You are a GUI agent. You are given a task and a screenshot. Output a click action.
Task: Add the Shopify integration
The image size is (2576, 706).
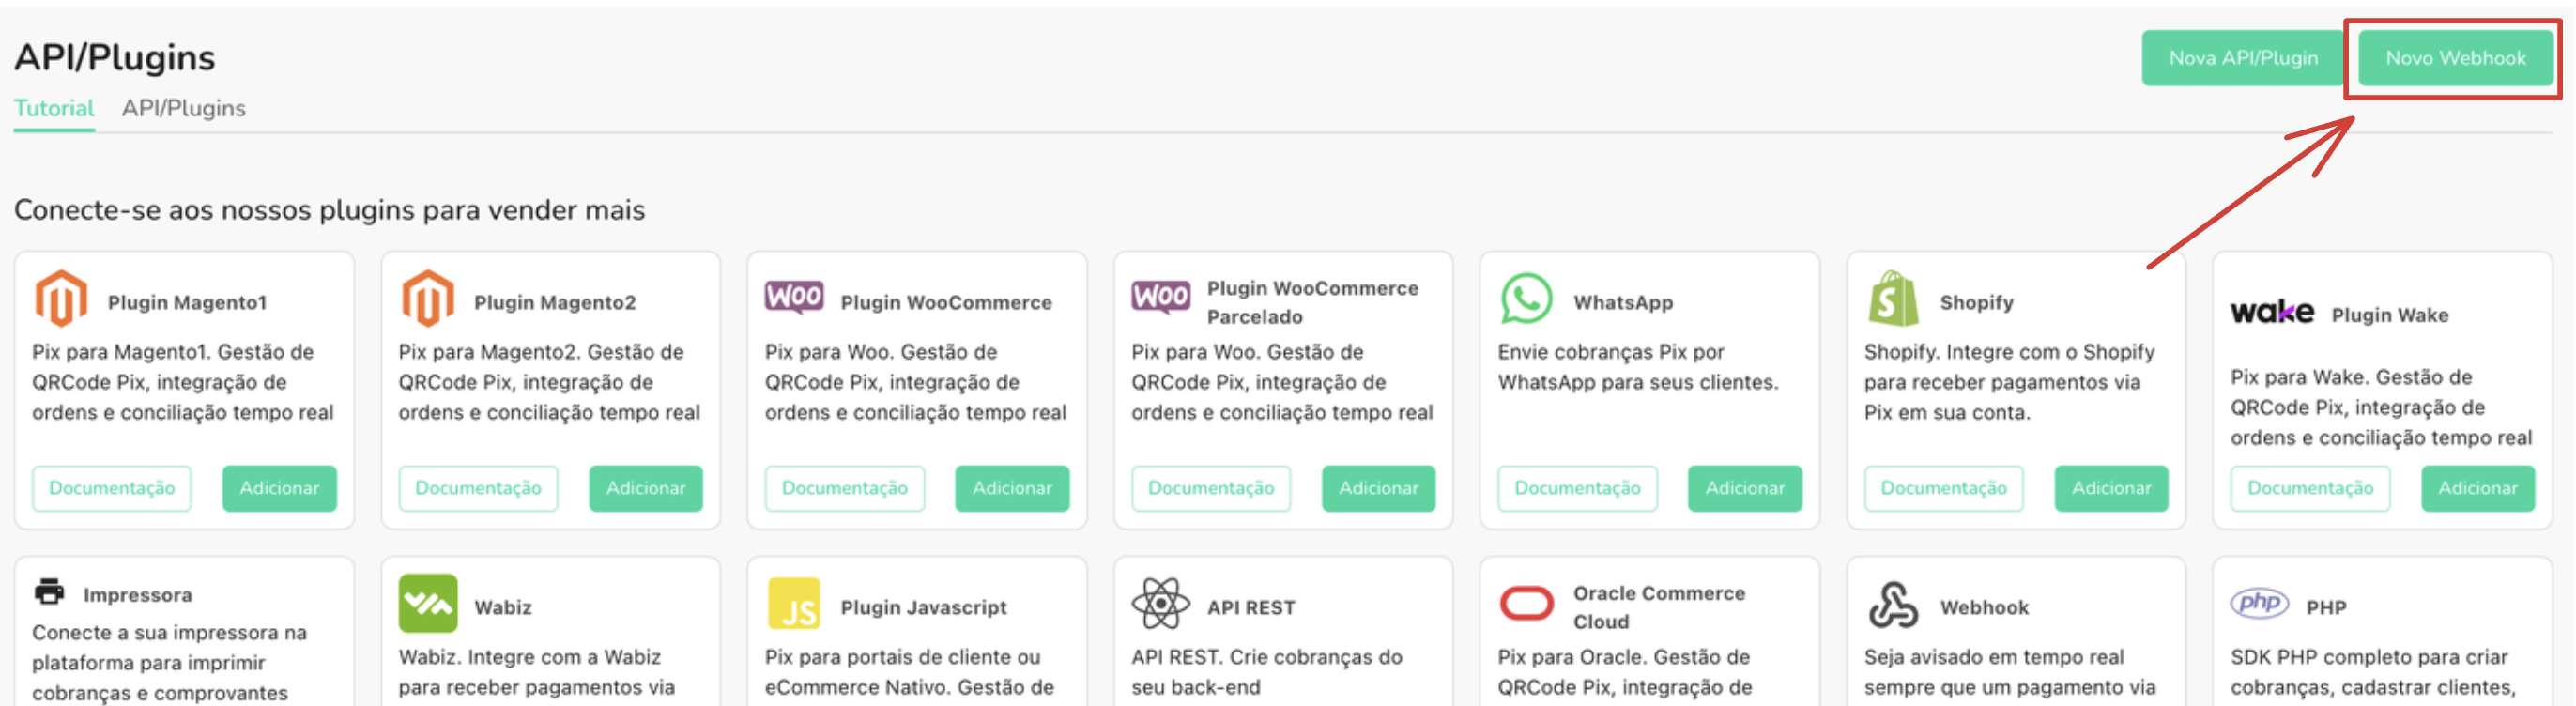point(2110,488)
